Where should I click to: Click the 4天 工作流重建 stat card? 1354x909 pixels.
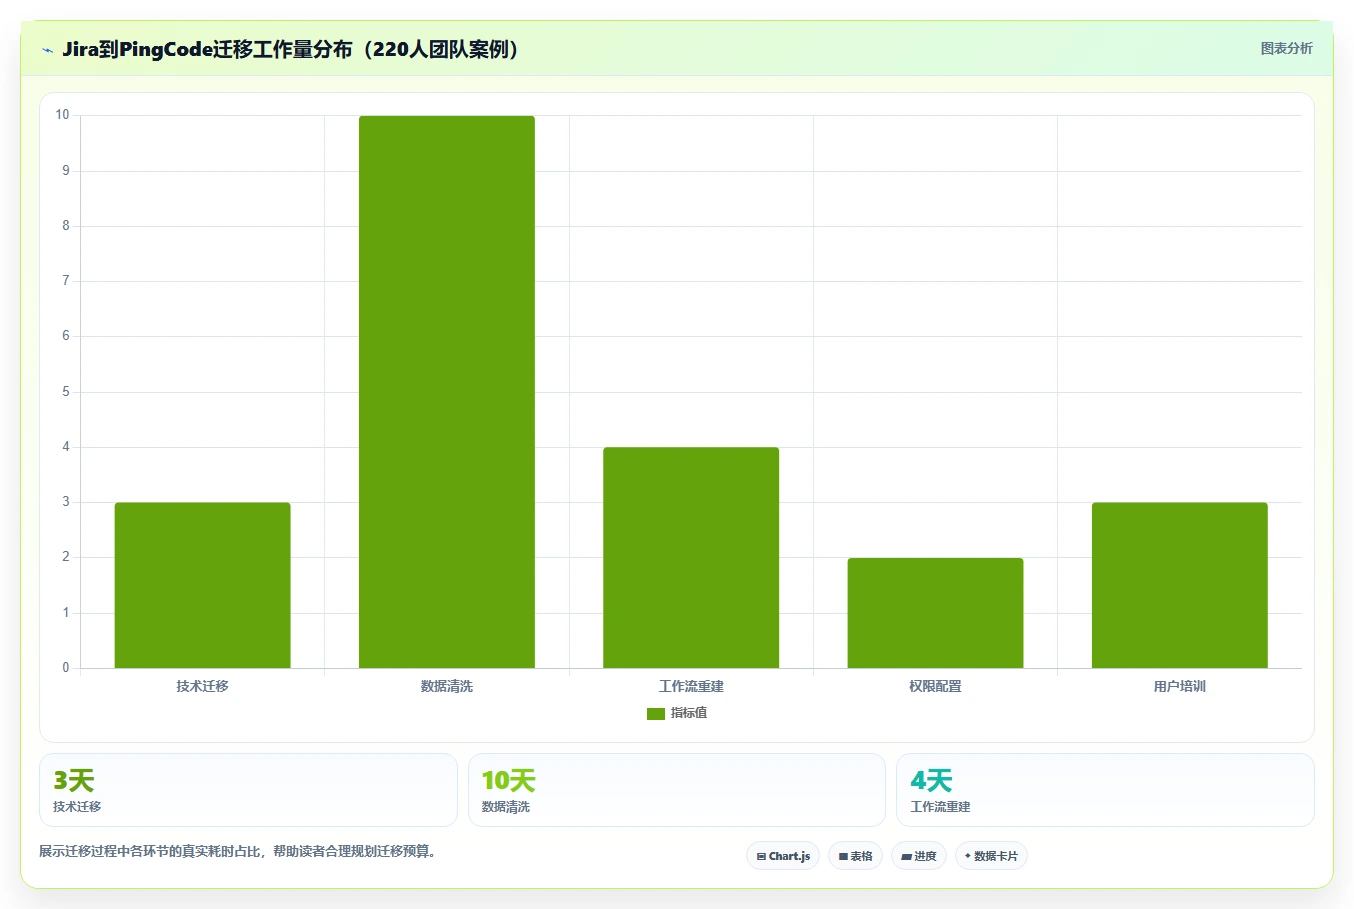tap(1105, 790)
